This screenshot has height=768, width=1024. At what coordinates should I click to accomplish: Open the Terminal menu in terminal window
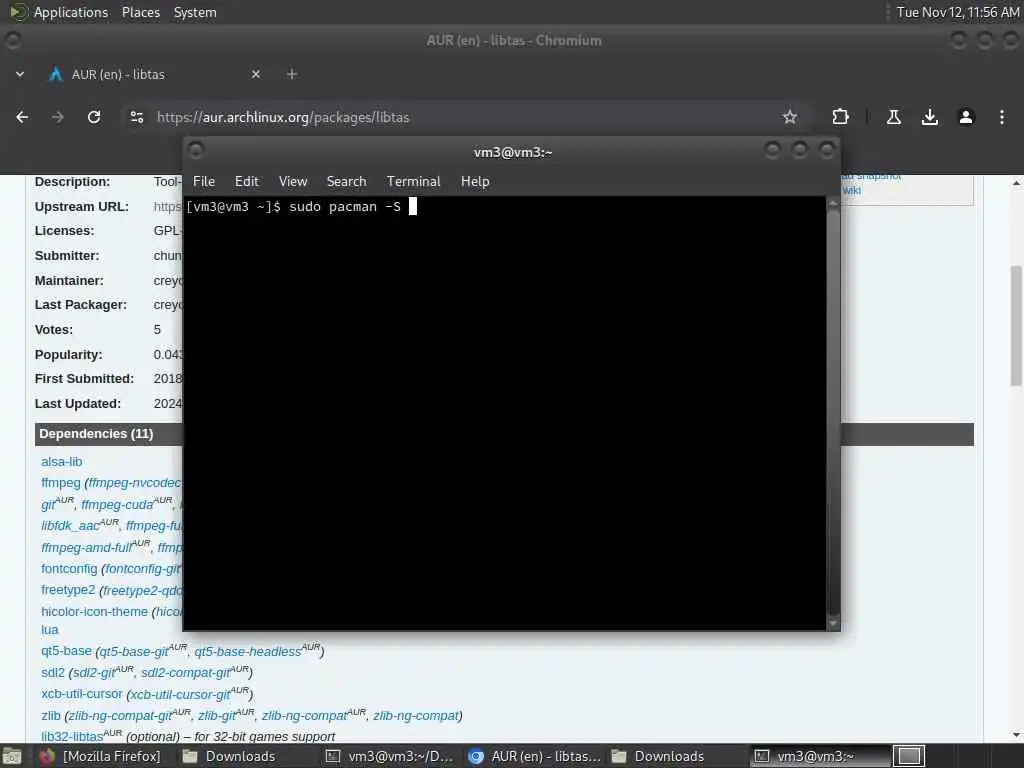pyautogui.click(x=413, y=182)
